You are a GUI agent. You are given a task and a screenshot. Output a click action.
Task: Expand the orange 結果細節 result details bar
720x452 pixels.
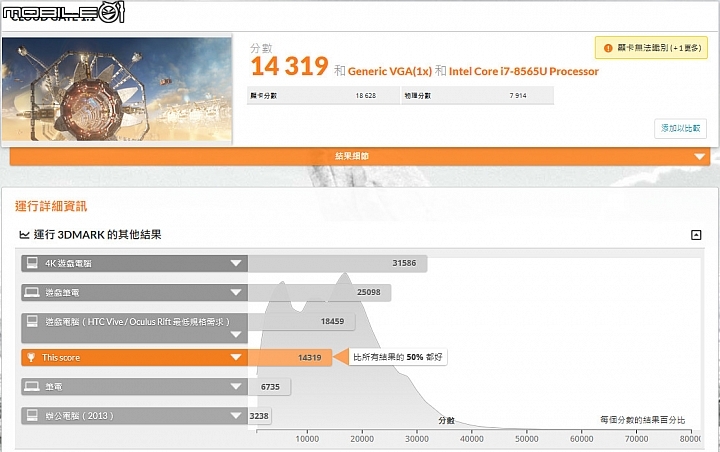click(360, 156)
